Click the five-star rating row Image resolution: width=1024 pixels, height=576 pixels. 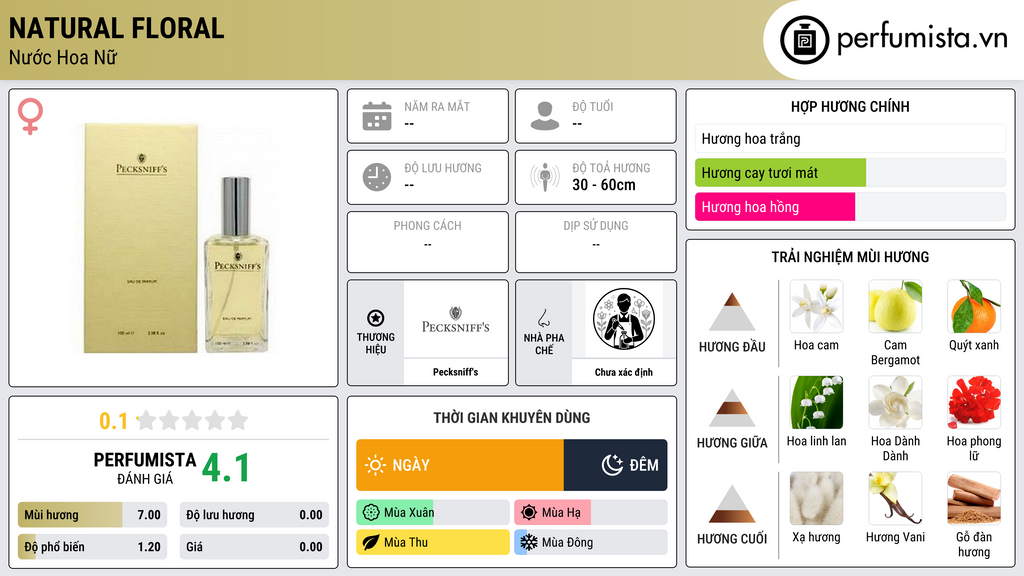pyautogui.click(x=192, y=420)
